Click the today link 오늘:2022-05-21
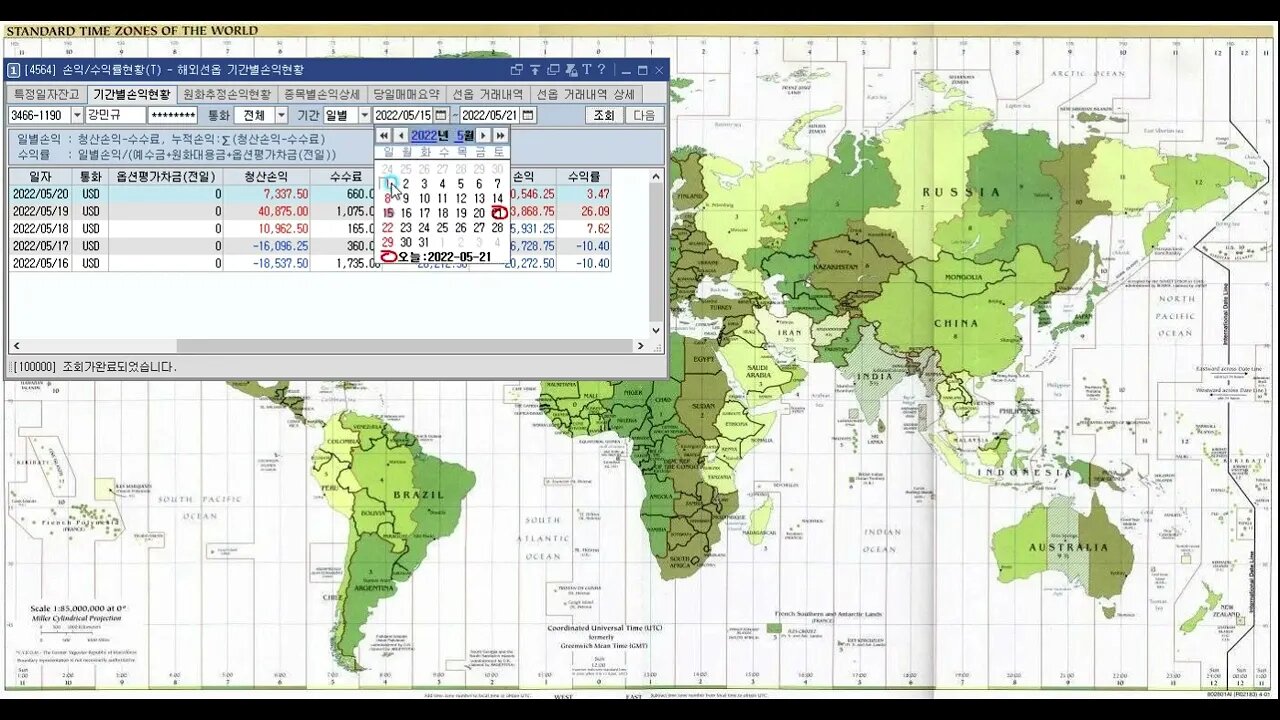The image size is (1280, 720). pyautogui.click(x=443, y=256)
